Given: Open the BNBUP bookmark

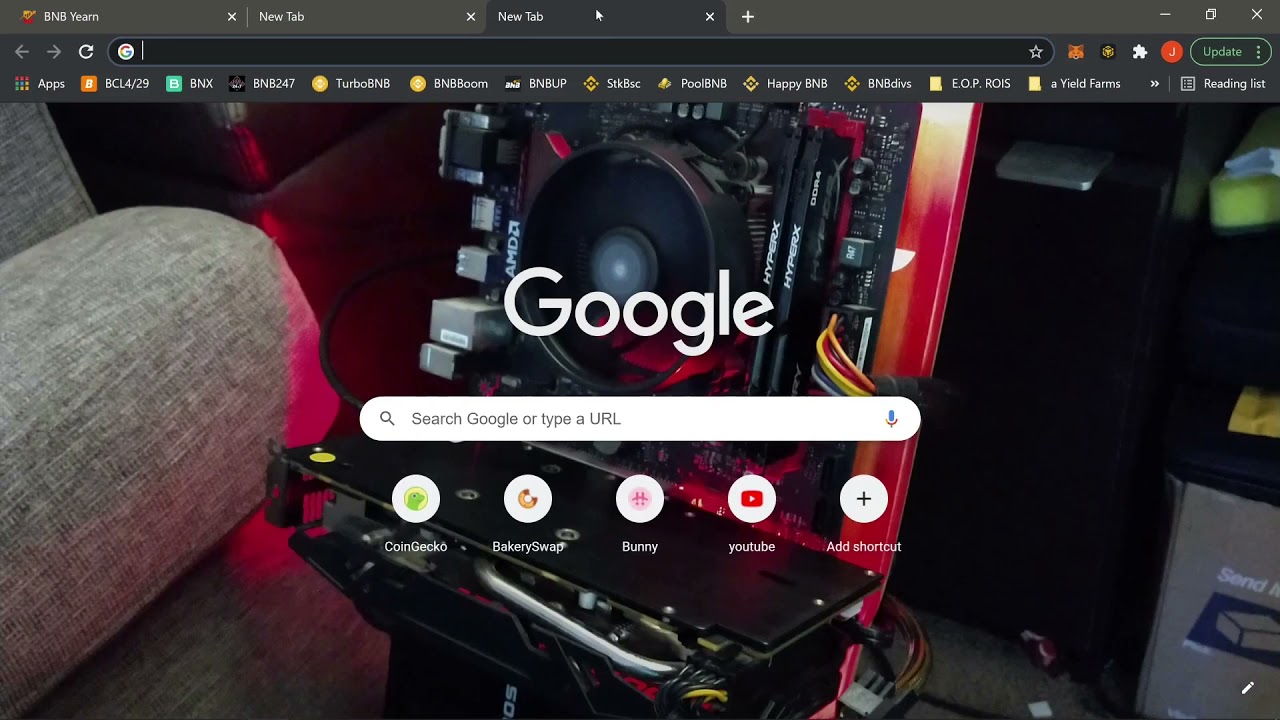Looking at the screenshot, I should click(x=536, y=84).
